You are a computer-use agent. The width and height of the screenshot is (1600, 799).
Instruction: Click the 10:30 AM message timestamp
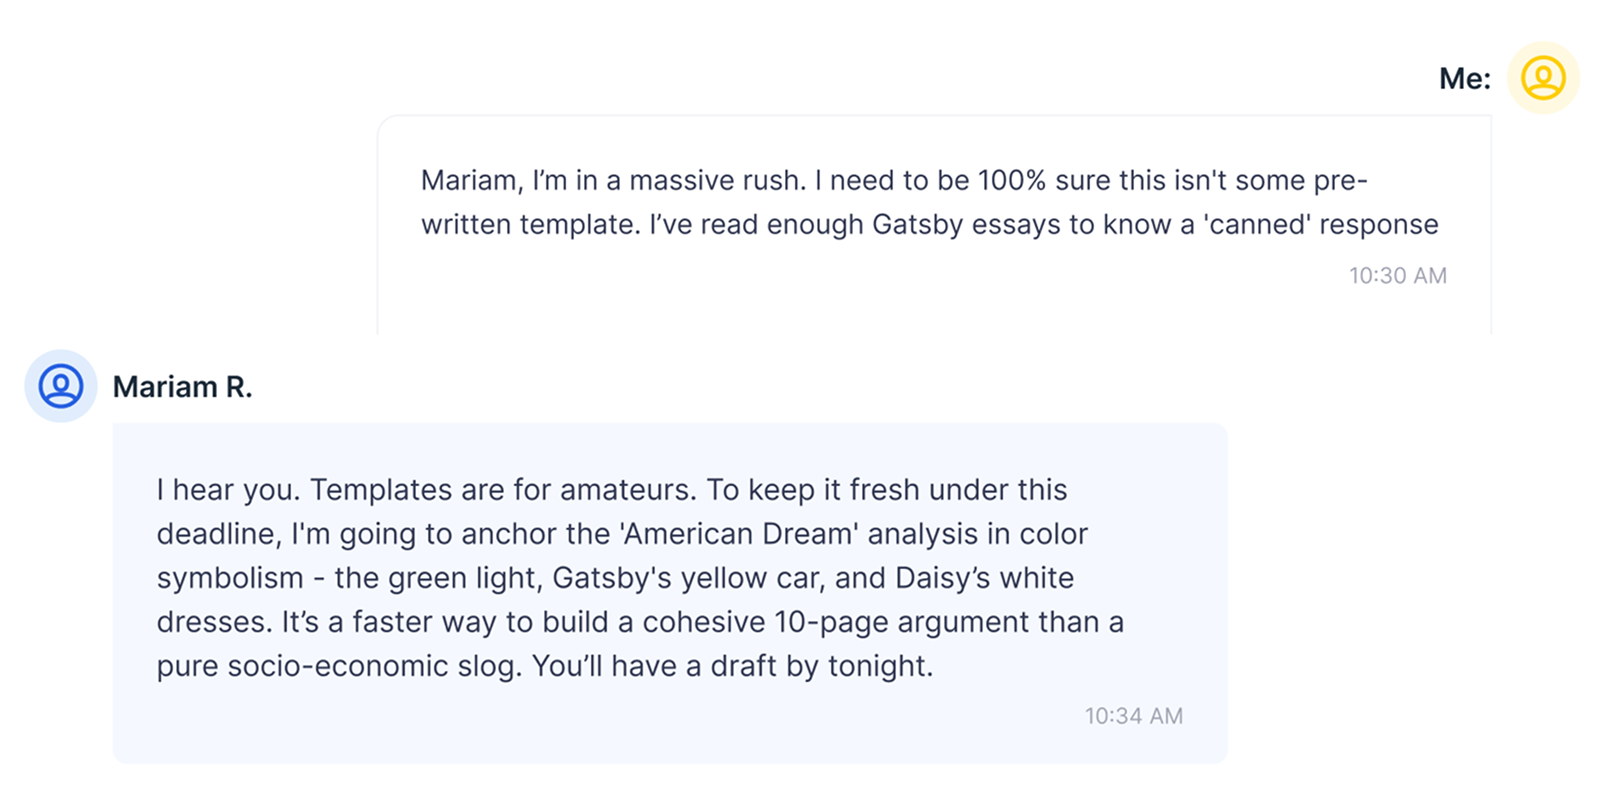coord(1397,276)
